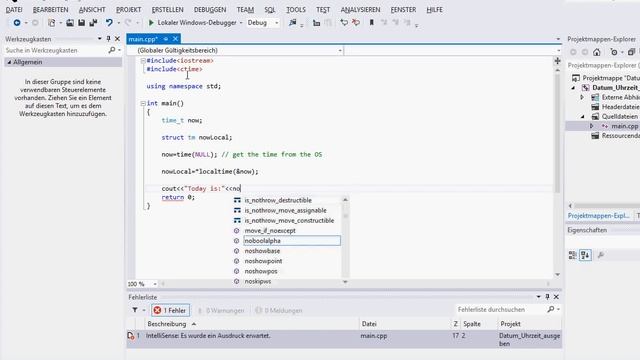
Task: Sort by the Beschreibung column header
Action: coord(167,324)
